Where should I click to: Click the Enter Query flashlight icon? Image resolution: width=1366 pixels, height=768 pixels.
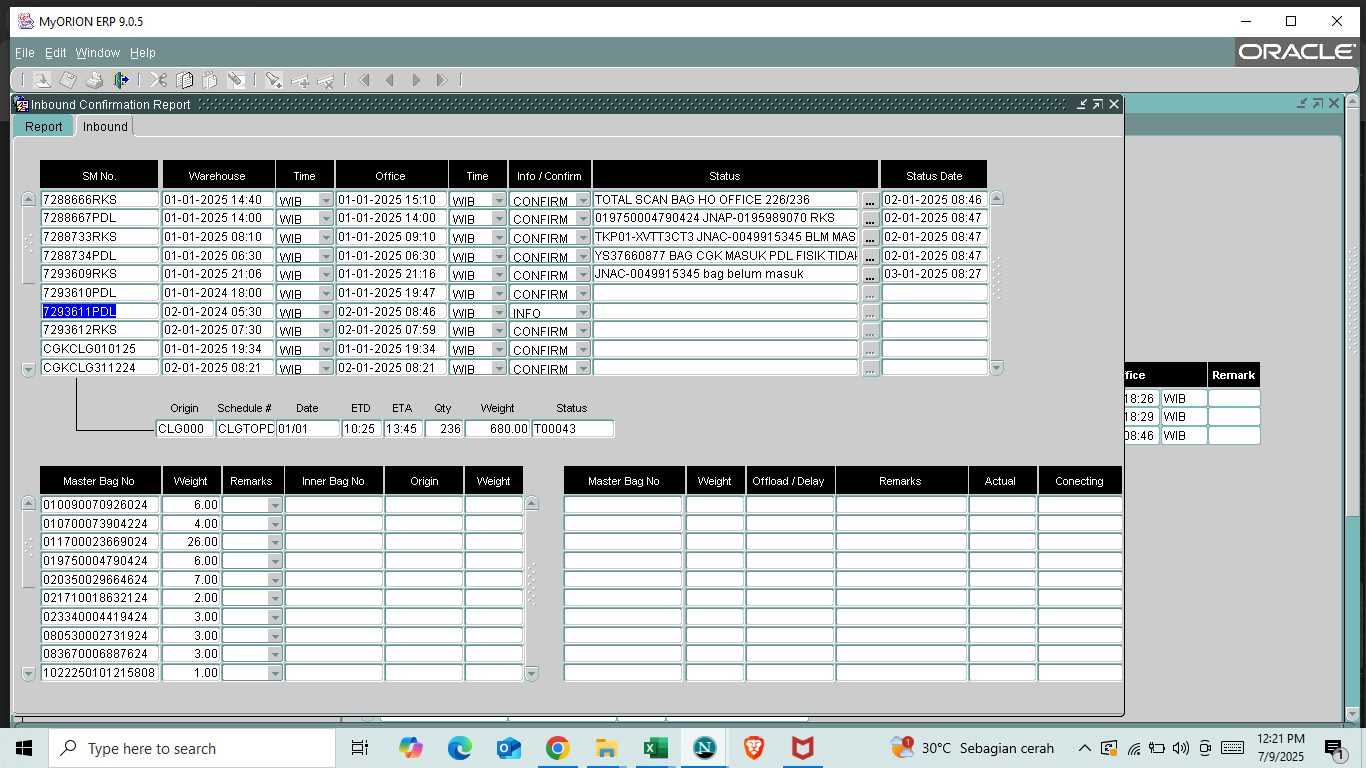pos(273,80)
